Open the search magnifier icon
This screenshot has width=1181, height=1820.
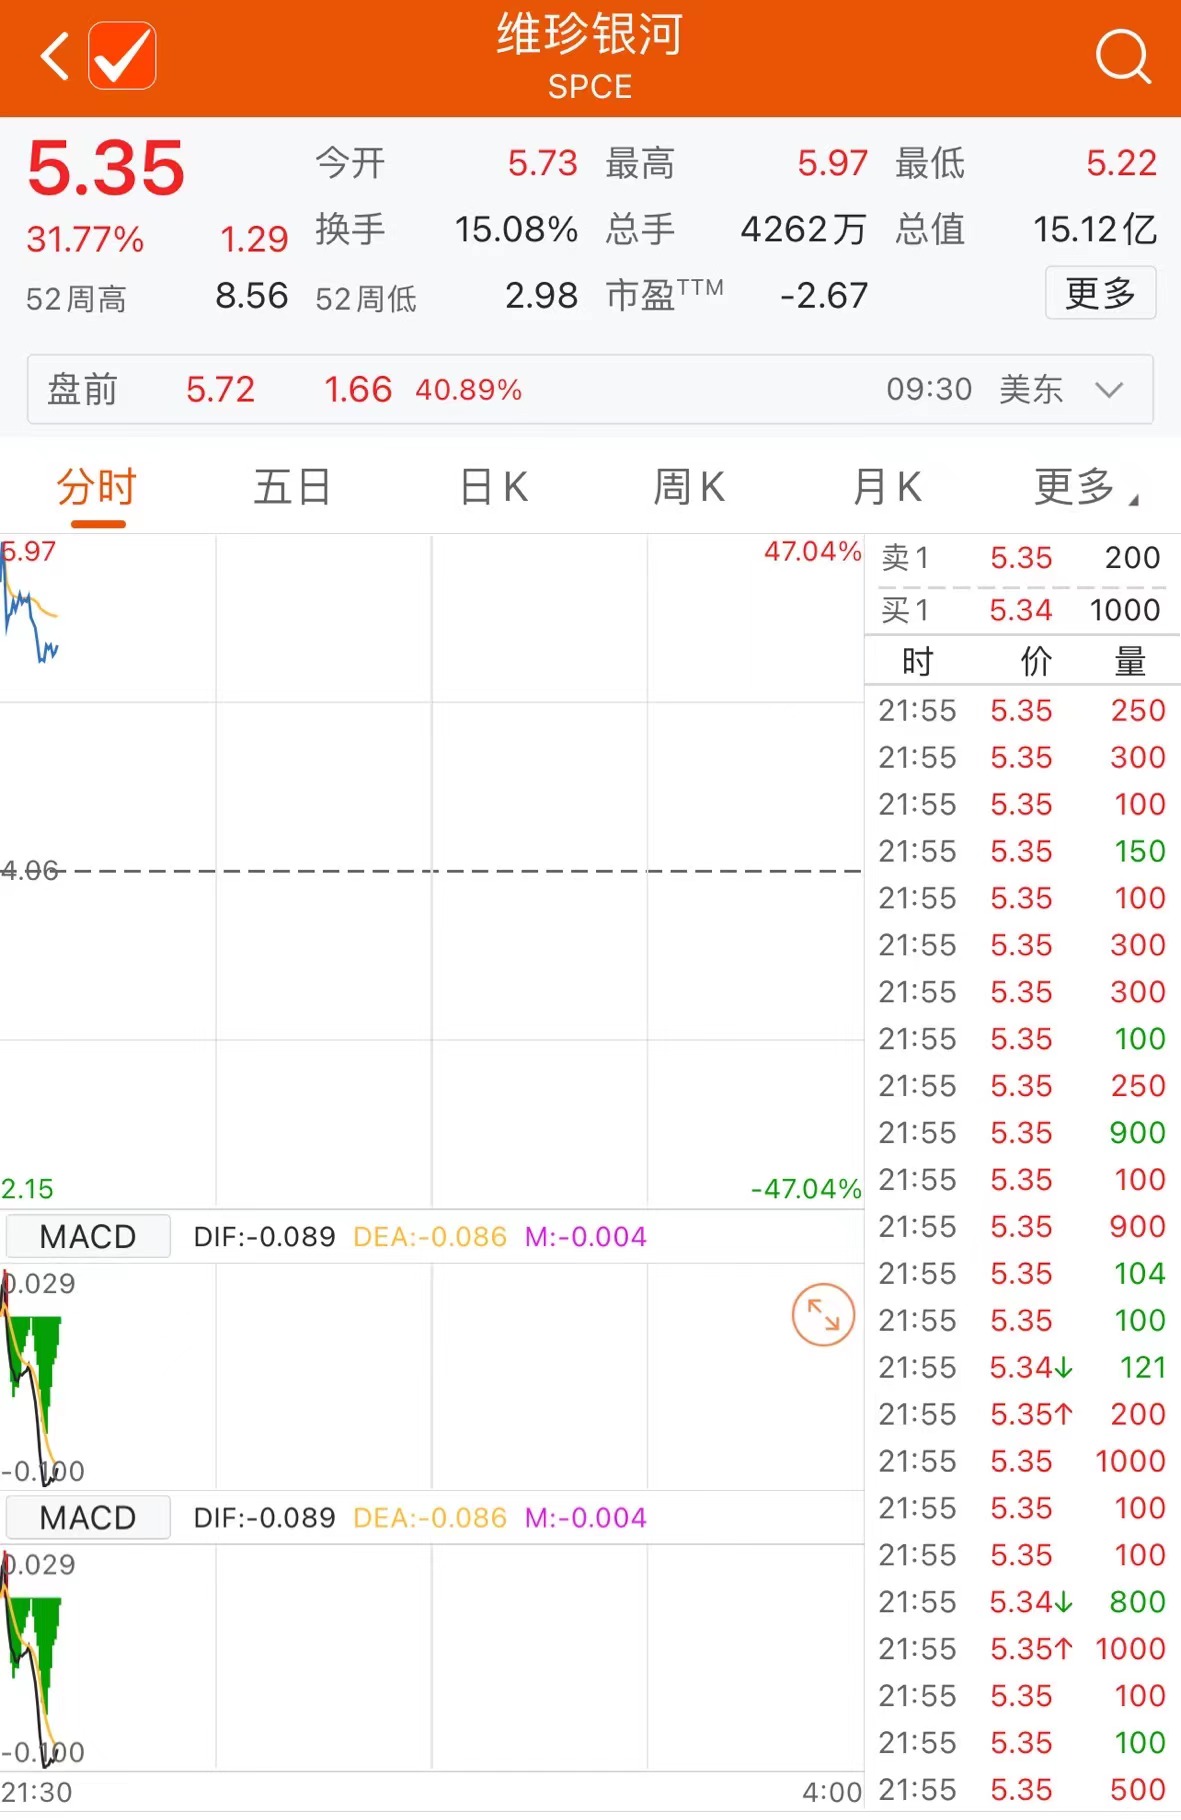click(x=1122, y=56)
